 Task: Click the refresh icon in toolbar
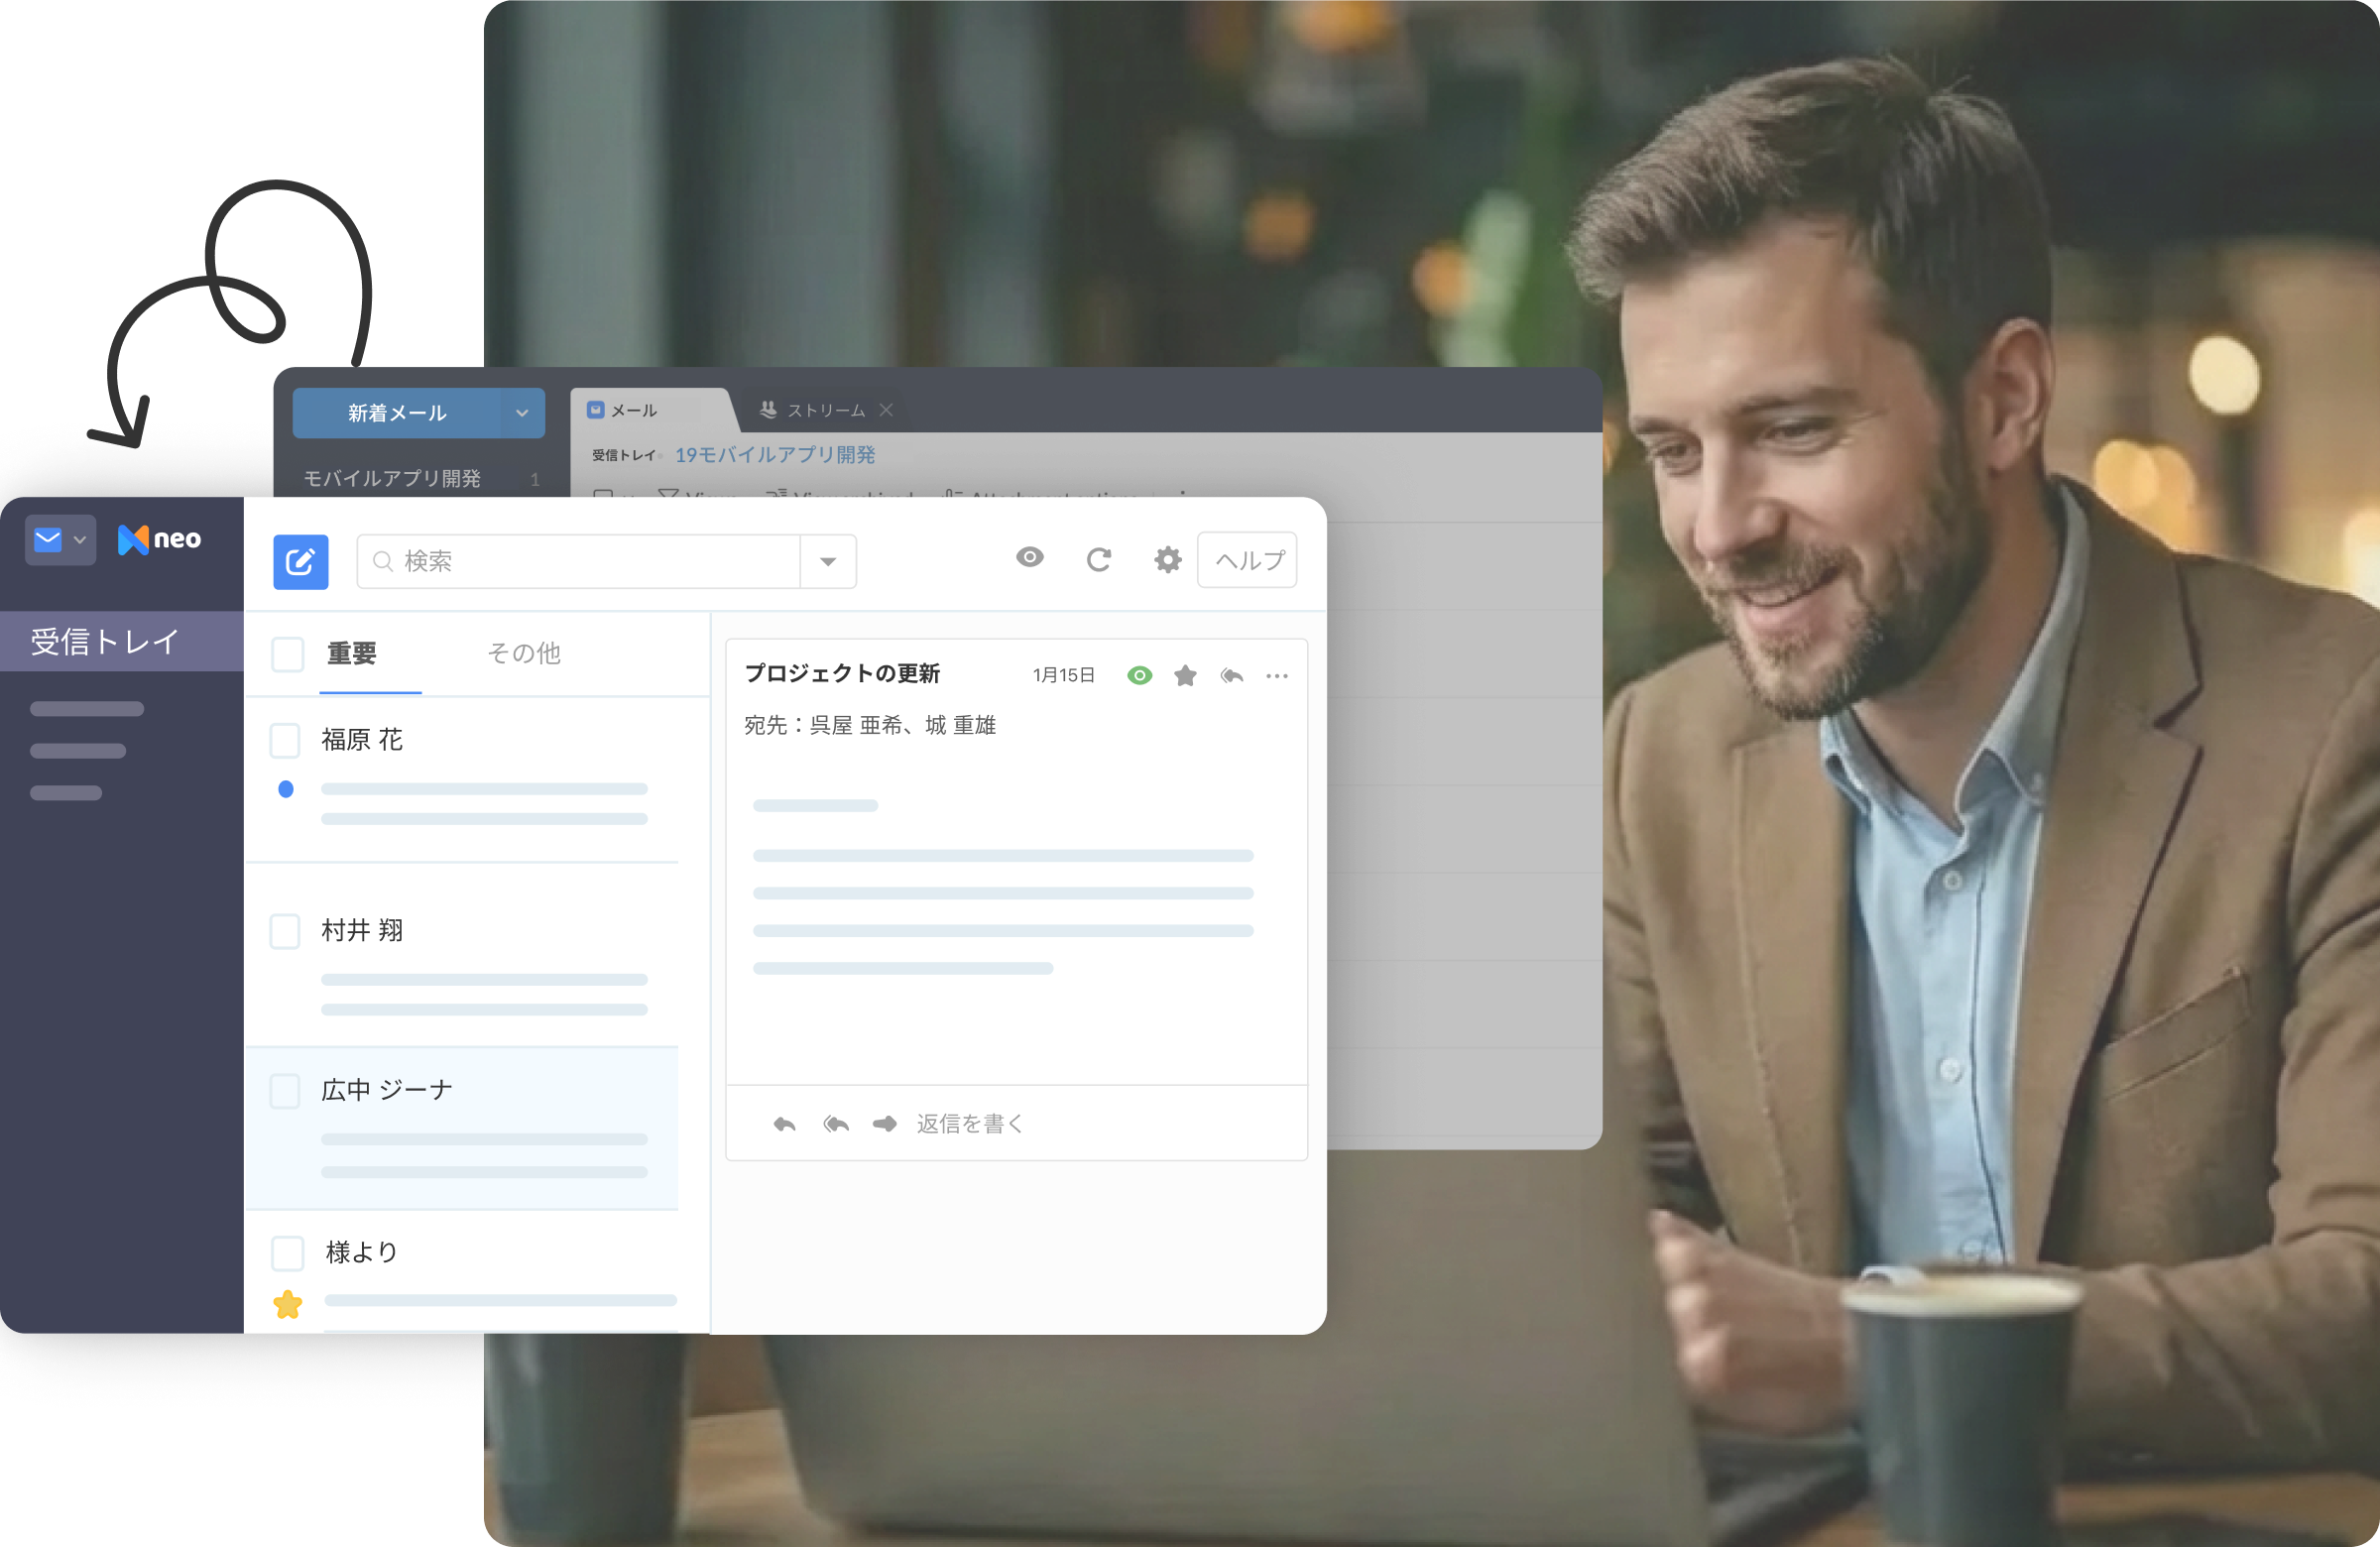[x=1098, y=560]
